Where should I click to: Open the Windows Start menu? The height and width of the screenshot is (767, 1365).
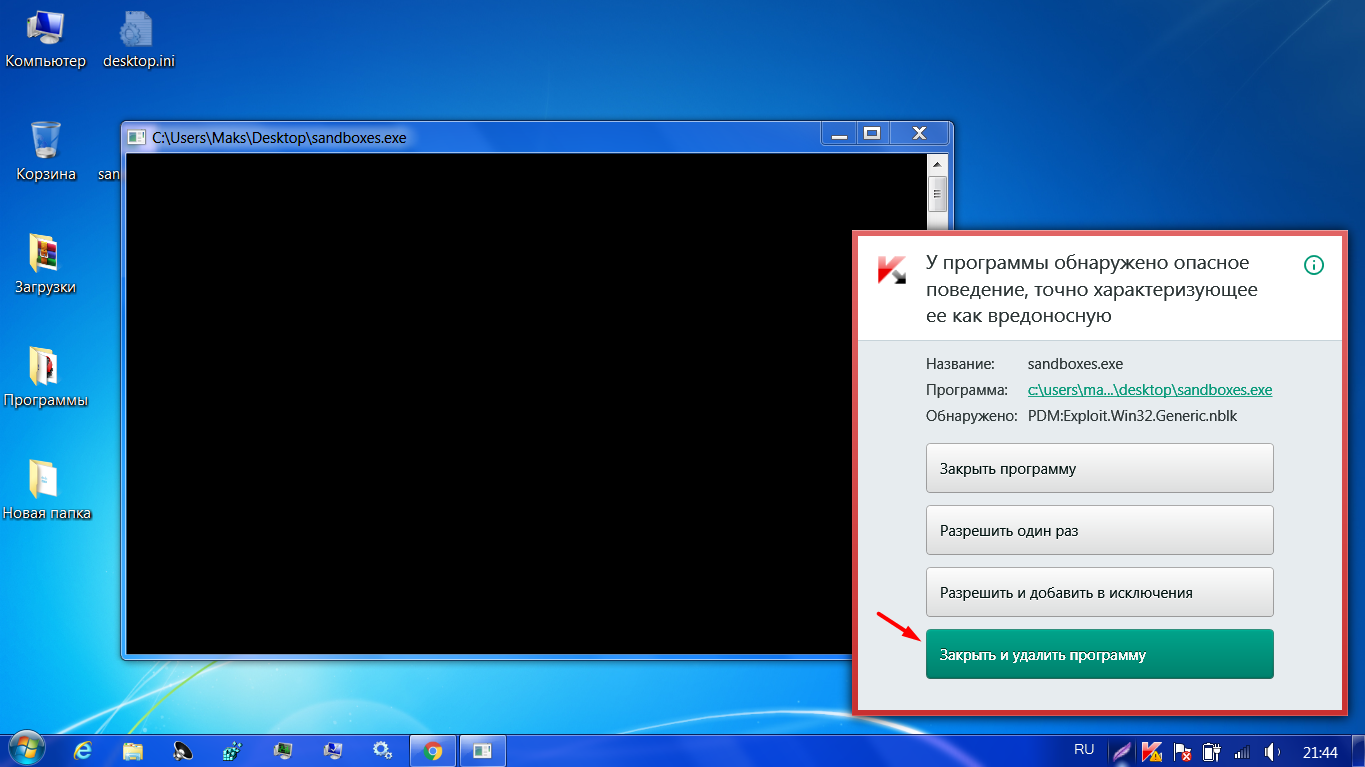pos(25,750)
